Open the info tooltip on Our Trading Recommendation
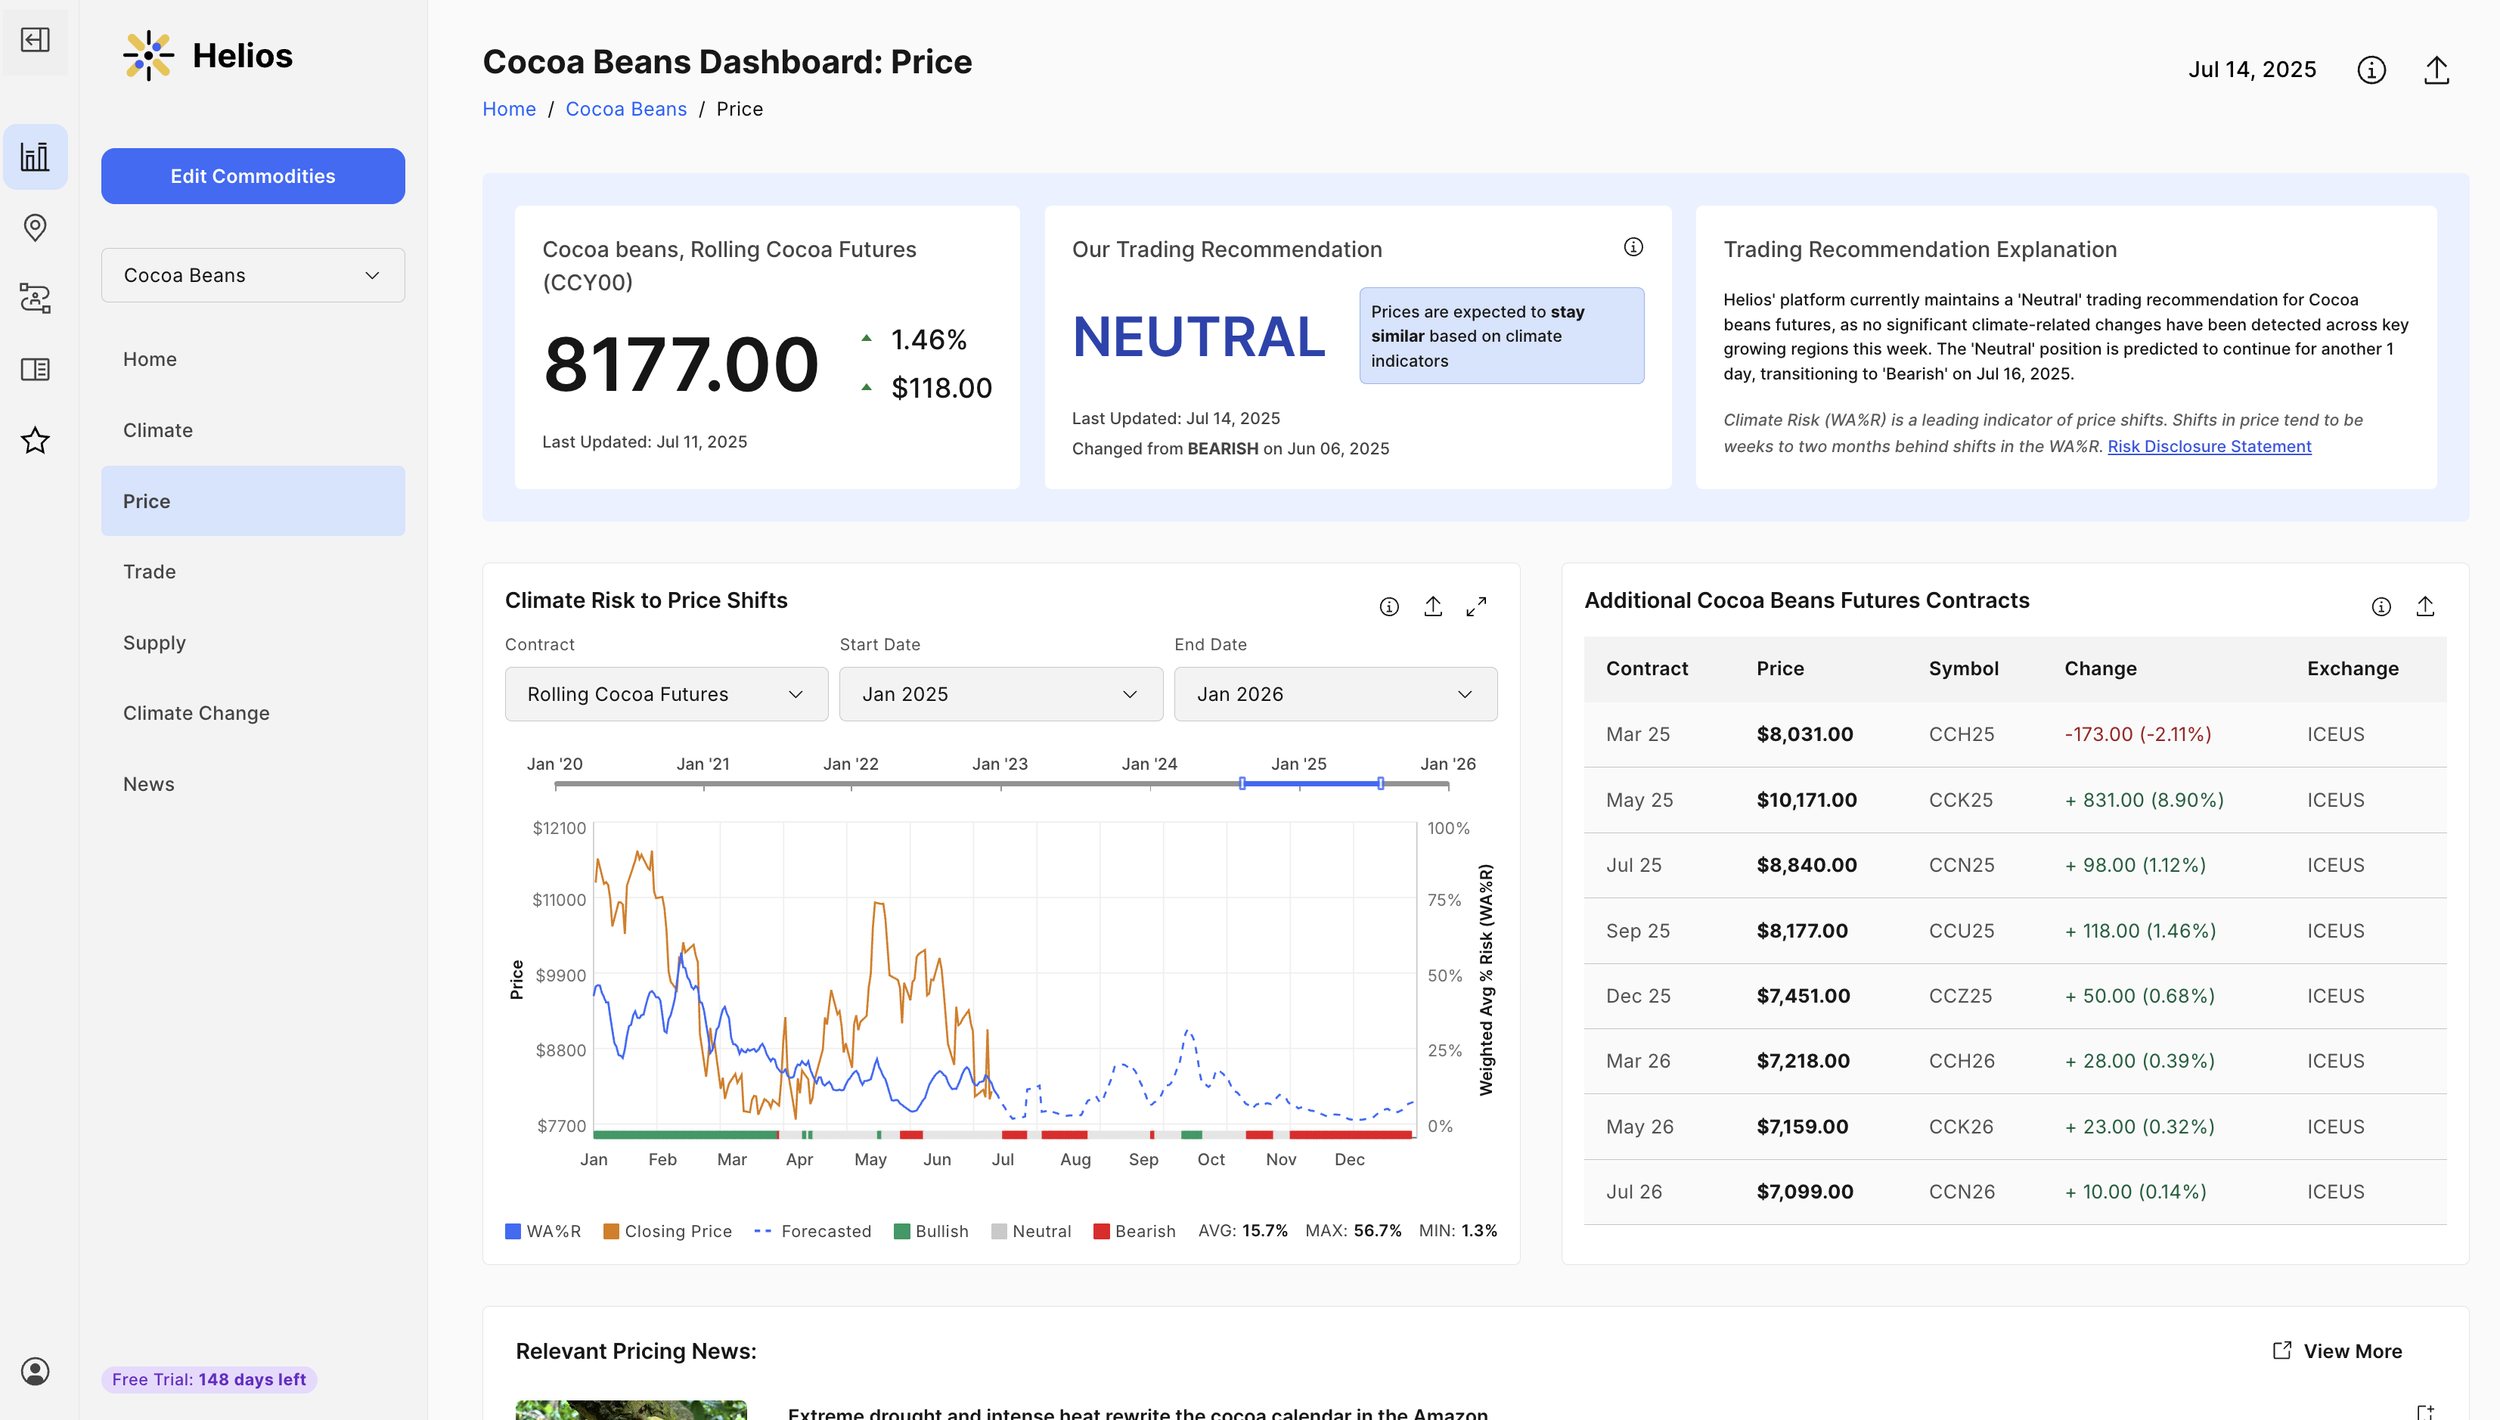The image size is (2500, 1420). [1633, 246]
